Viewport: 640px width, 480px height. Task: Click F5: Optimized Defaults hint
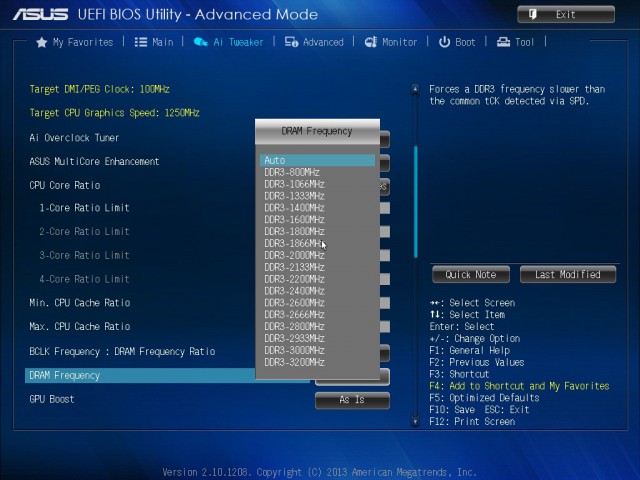pos(484,398)
